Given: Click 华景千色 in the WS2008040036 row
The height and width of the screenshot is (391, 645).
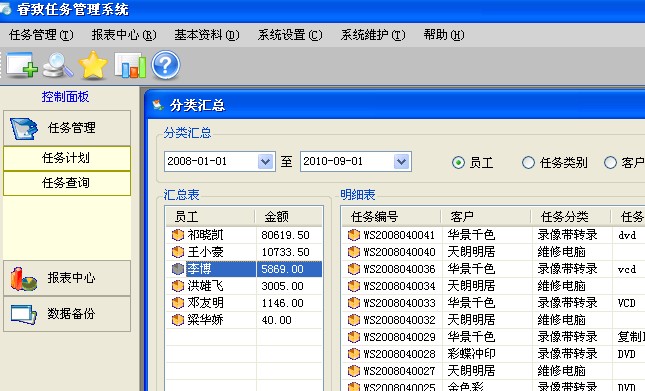Looking at the screenshot, I should pyautogui.click(x=471, y=269).
